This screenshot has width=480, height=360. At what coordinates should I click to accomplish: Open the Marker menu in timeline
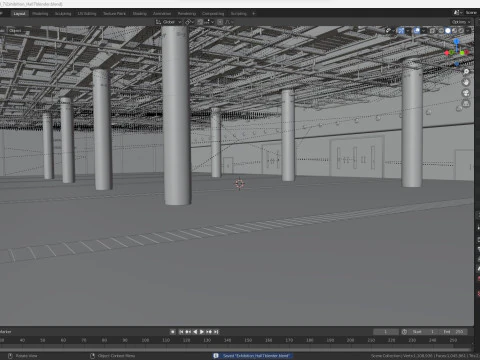[6, 332]
